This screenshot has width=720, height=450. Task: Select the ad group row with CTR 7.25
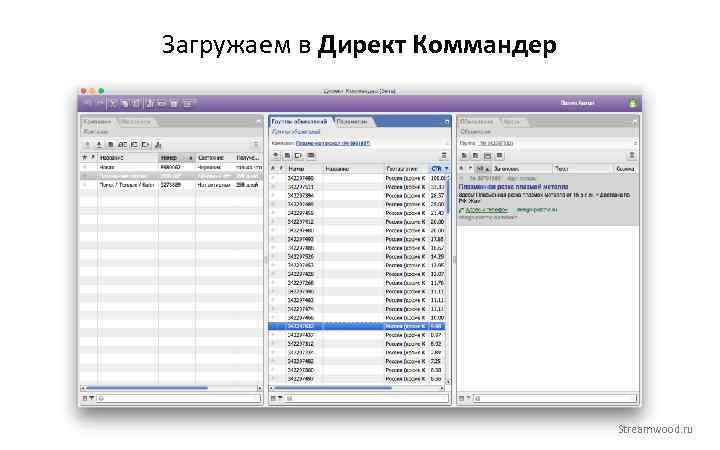pyautogui.click(x=357, y=361)
